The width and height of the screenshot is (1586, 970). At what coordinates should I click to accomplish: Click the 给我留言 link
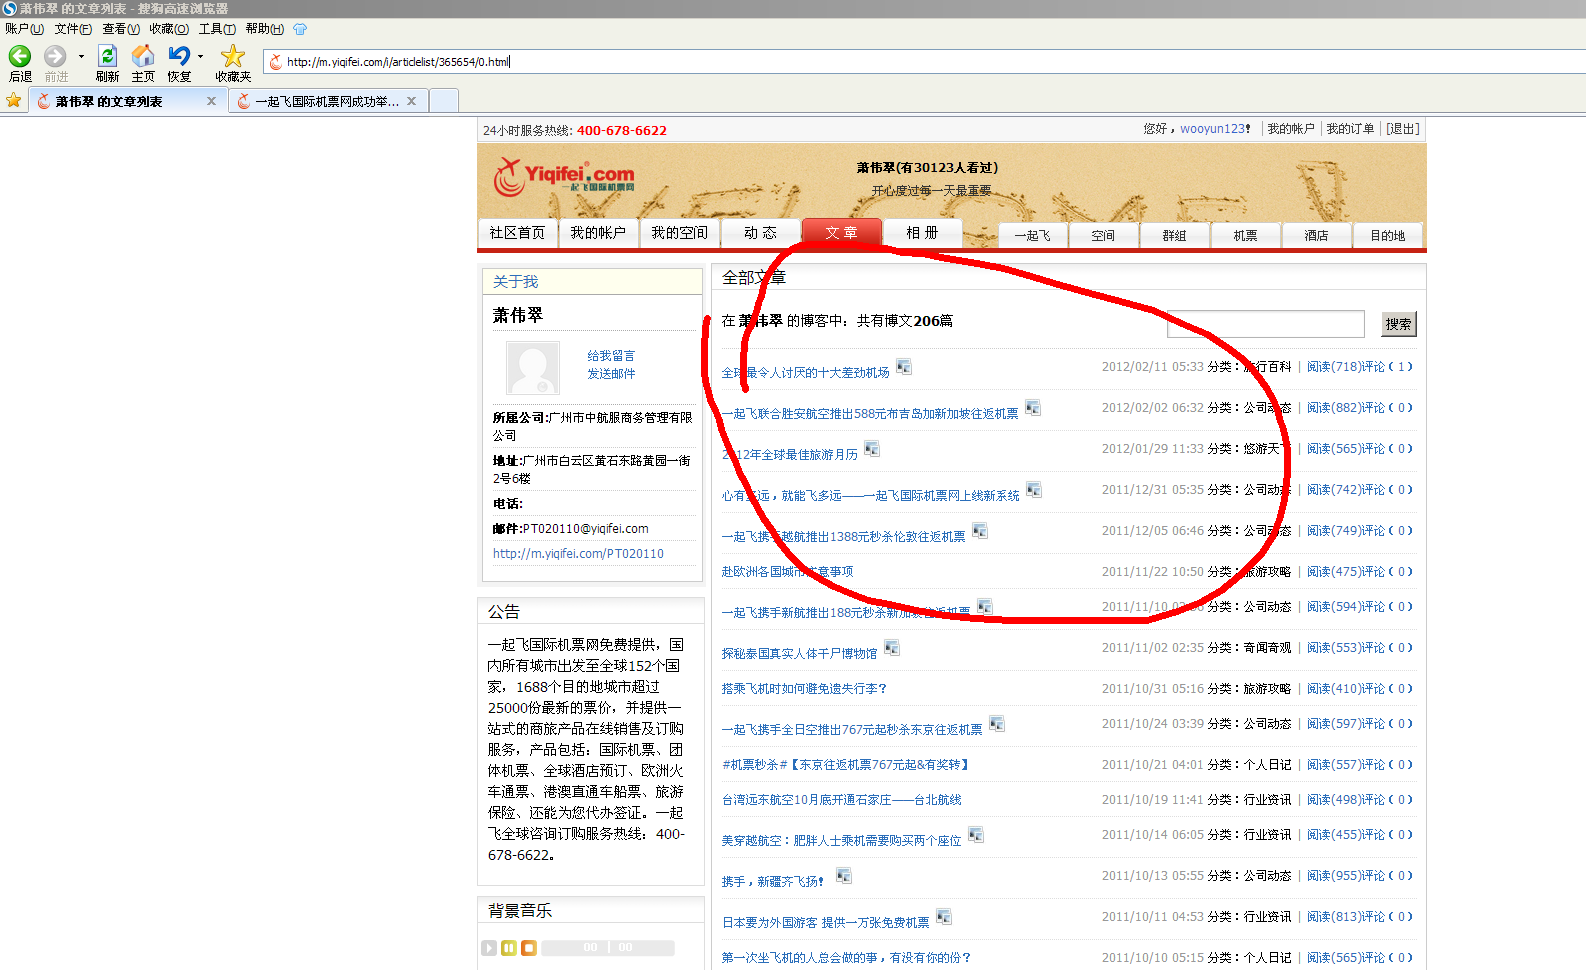611,356
